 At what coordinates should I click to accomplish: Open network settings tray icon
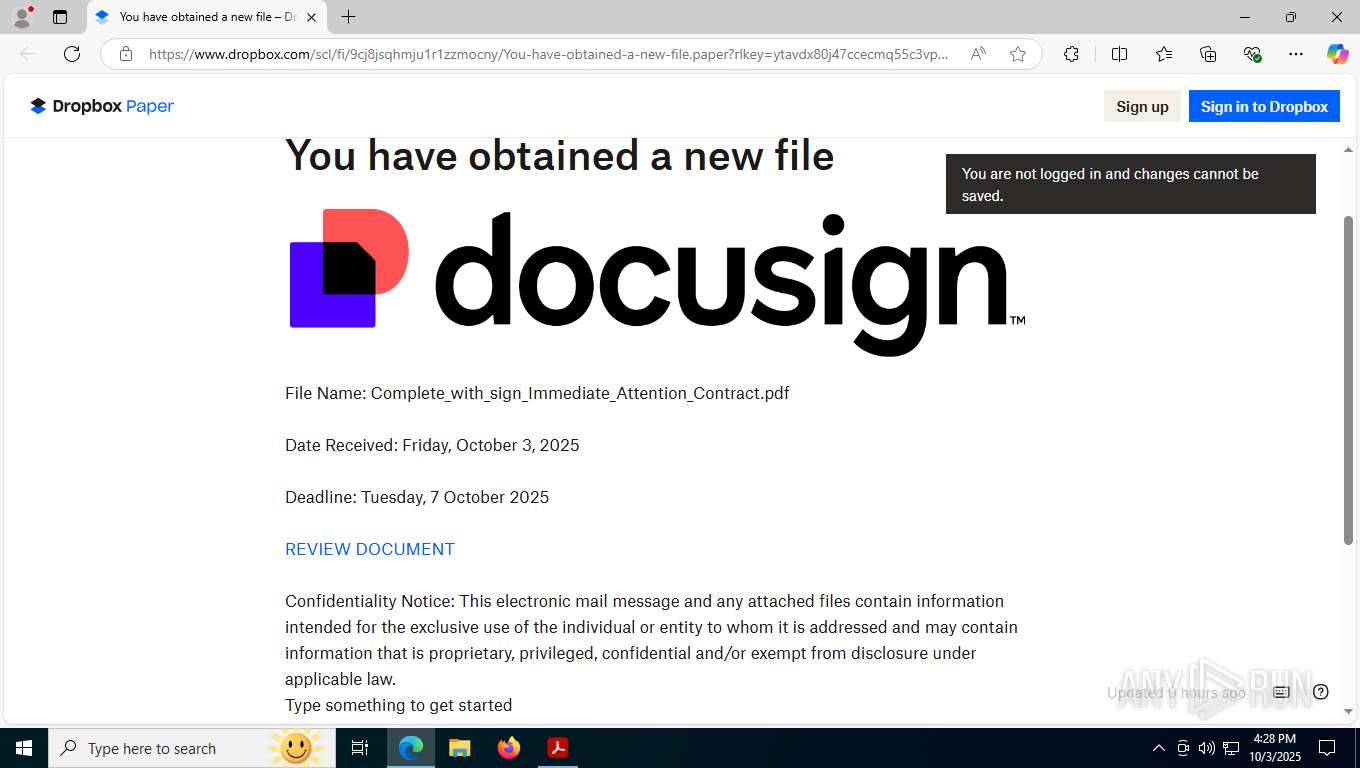point(1231,748)
